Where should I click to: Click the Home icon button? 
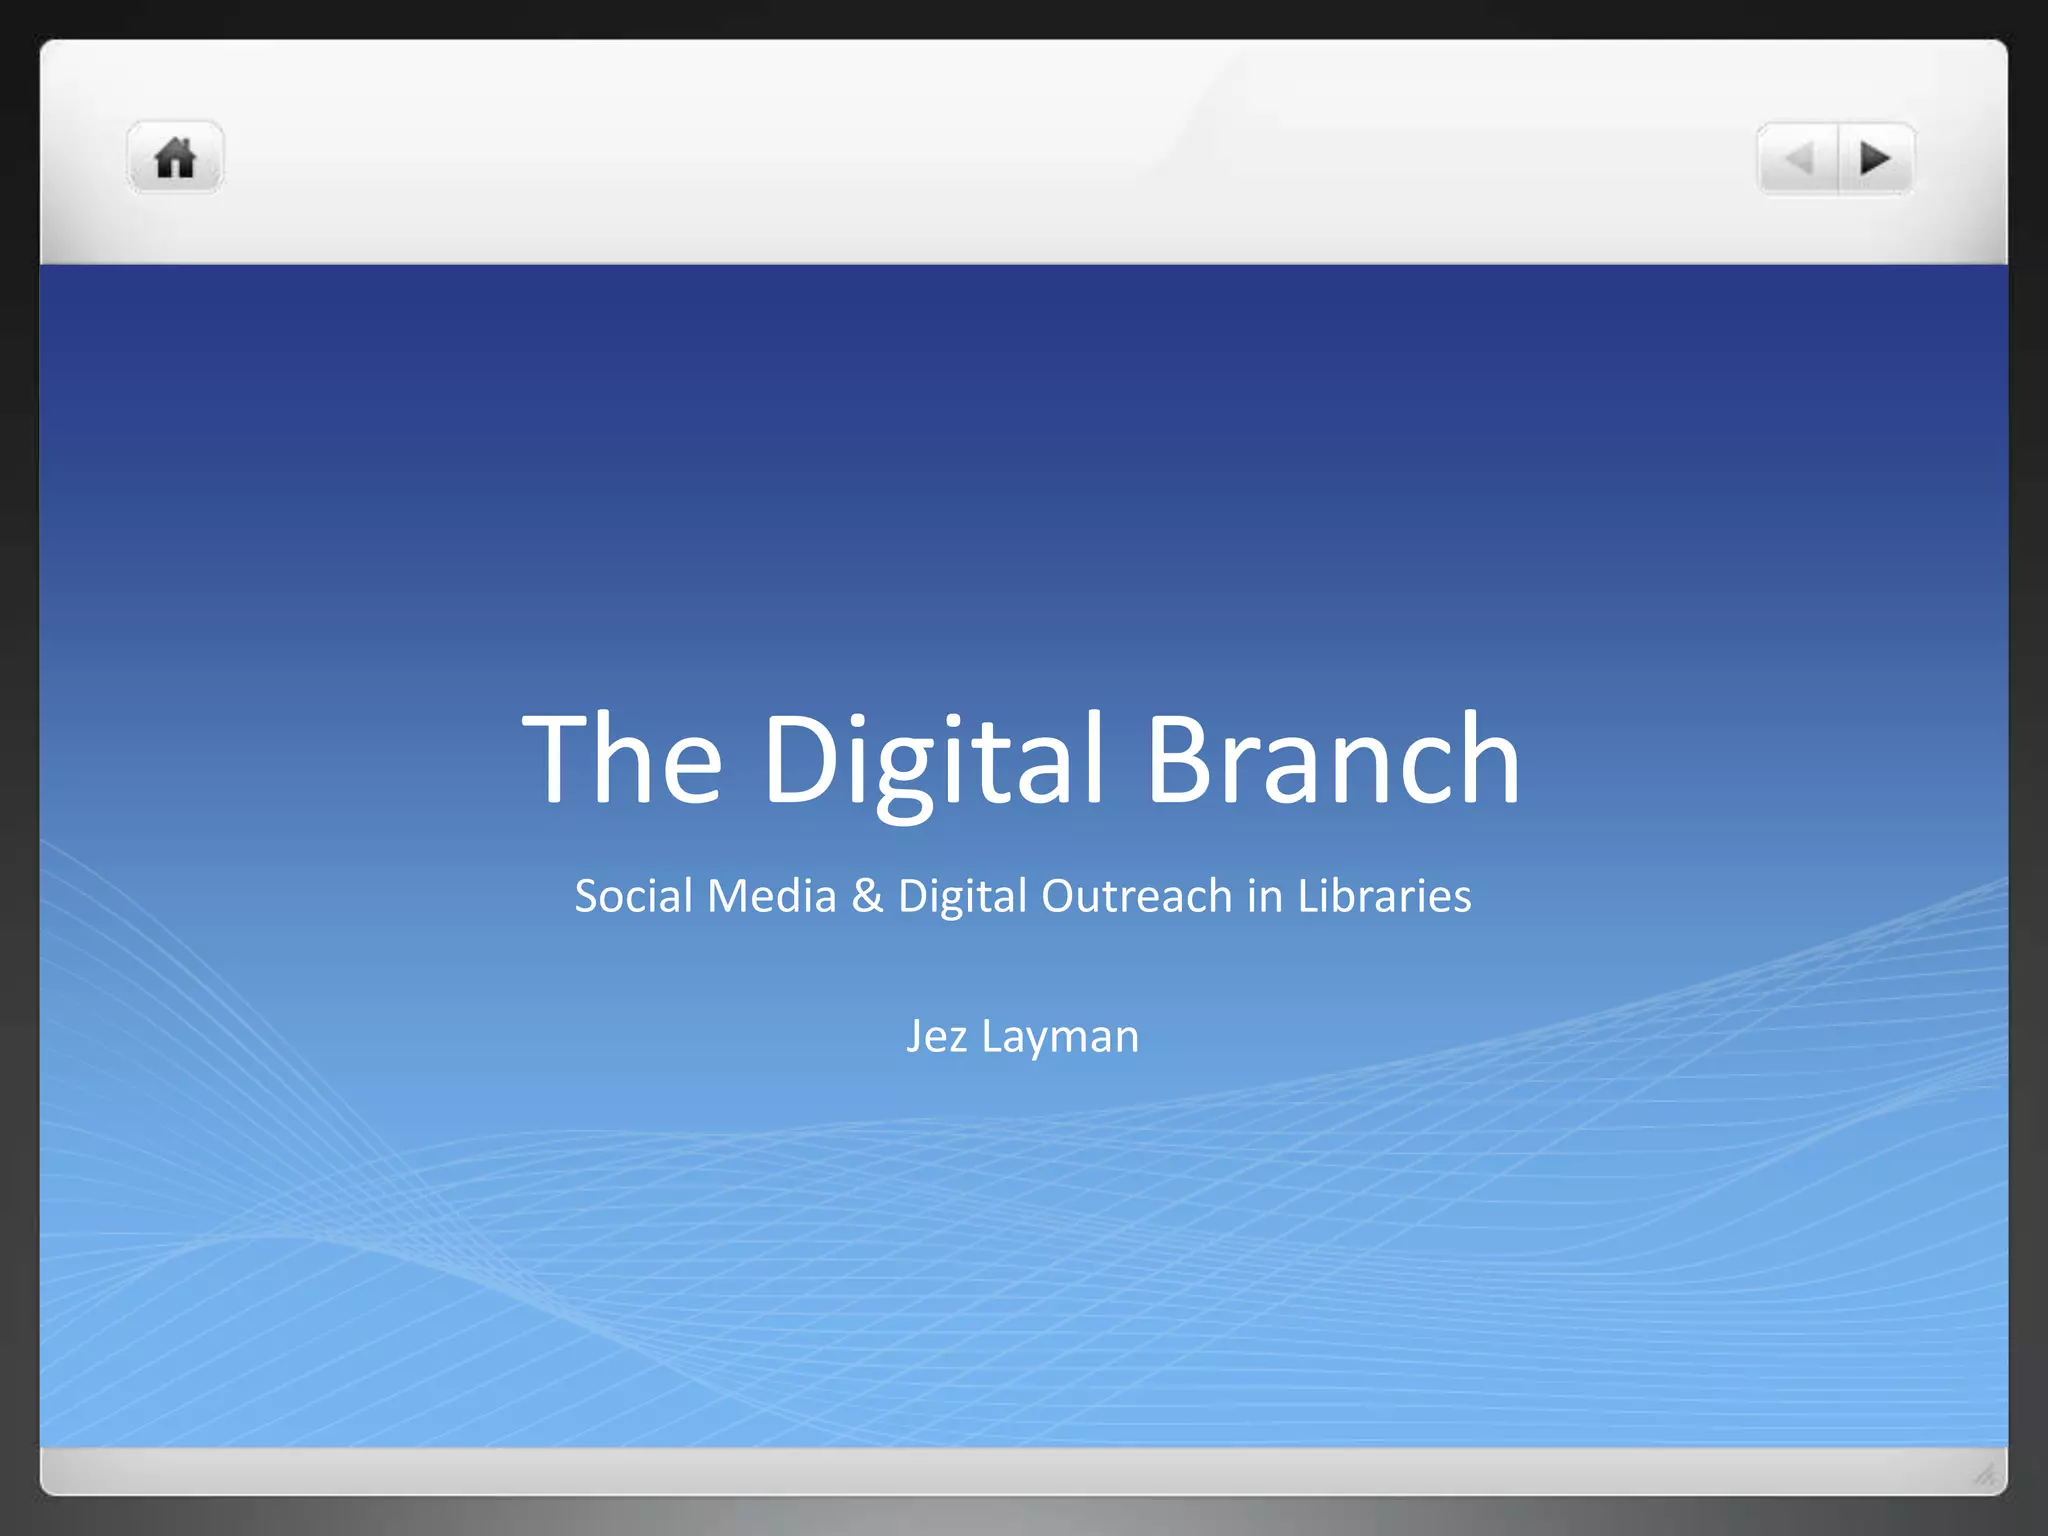tap(175, 158)
